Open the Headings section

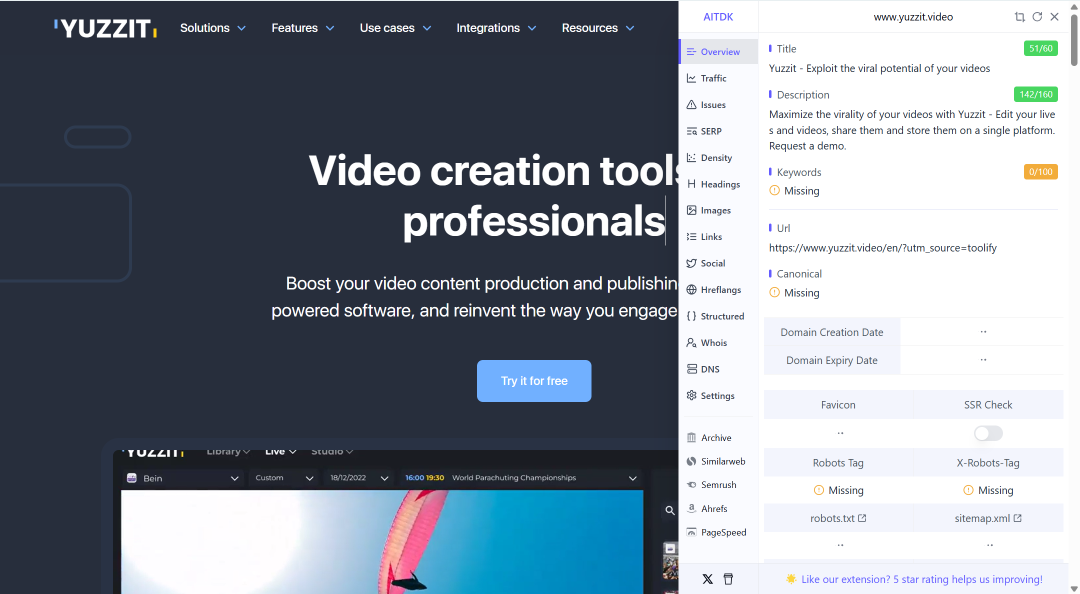click(718, 184)
